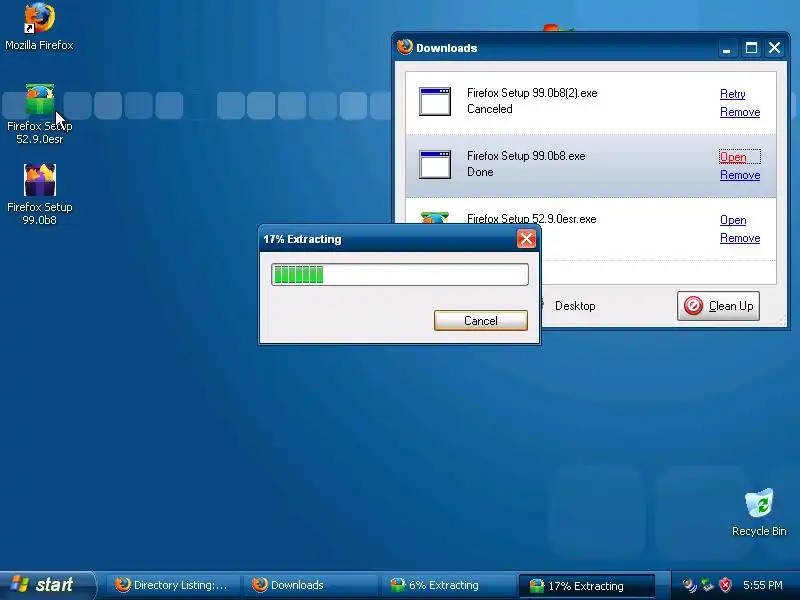This screenshot has height=600, width=800.
Task: Open the Firefox Setup 52.9.0esr.exe download
Action: 733,220
